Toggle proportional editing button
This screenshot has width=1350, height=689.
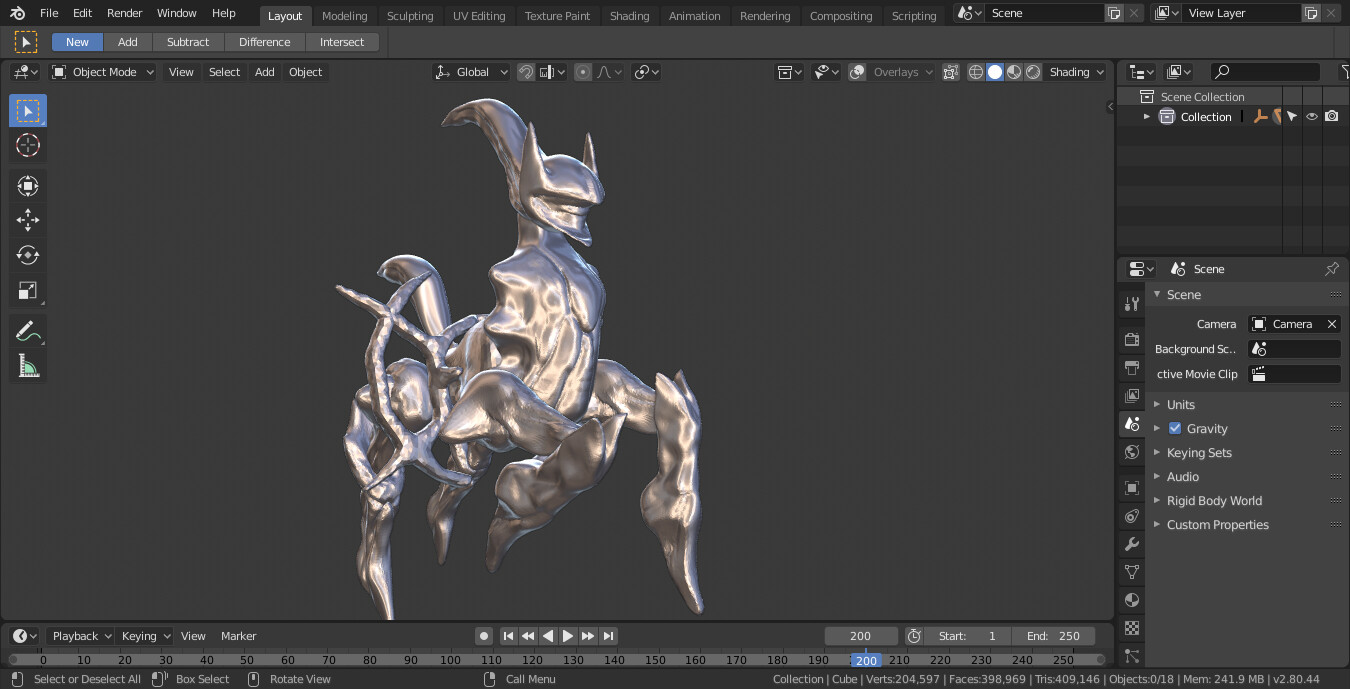point(583,72)
